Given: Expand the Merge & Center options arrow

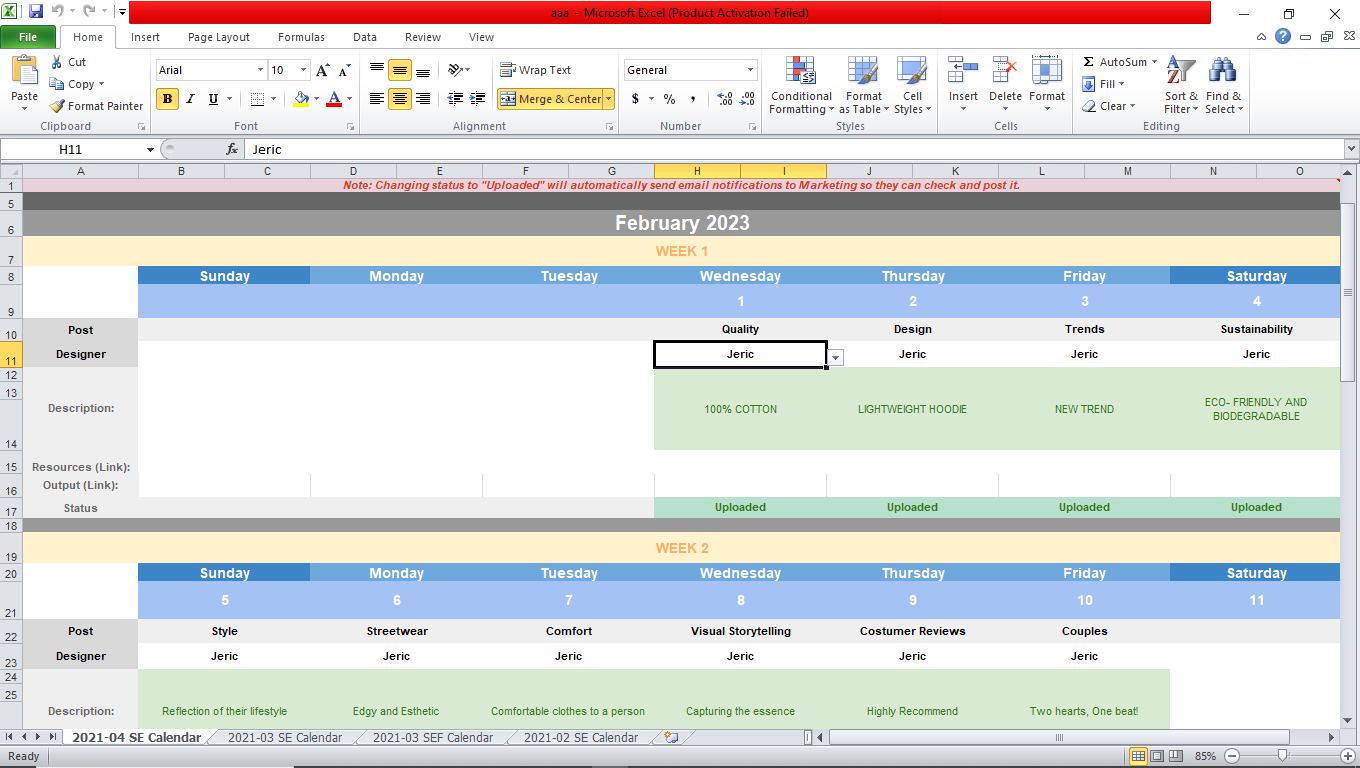Looking at the screenshot, I should coord(608,99).
